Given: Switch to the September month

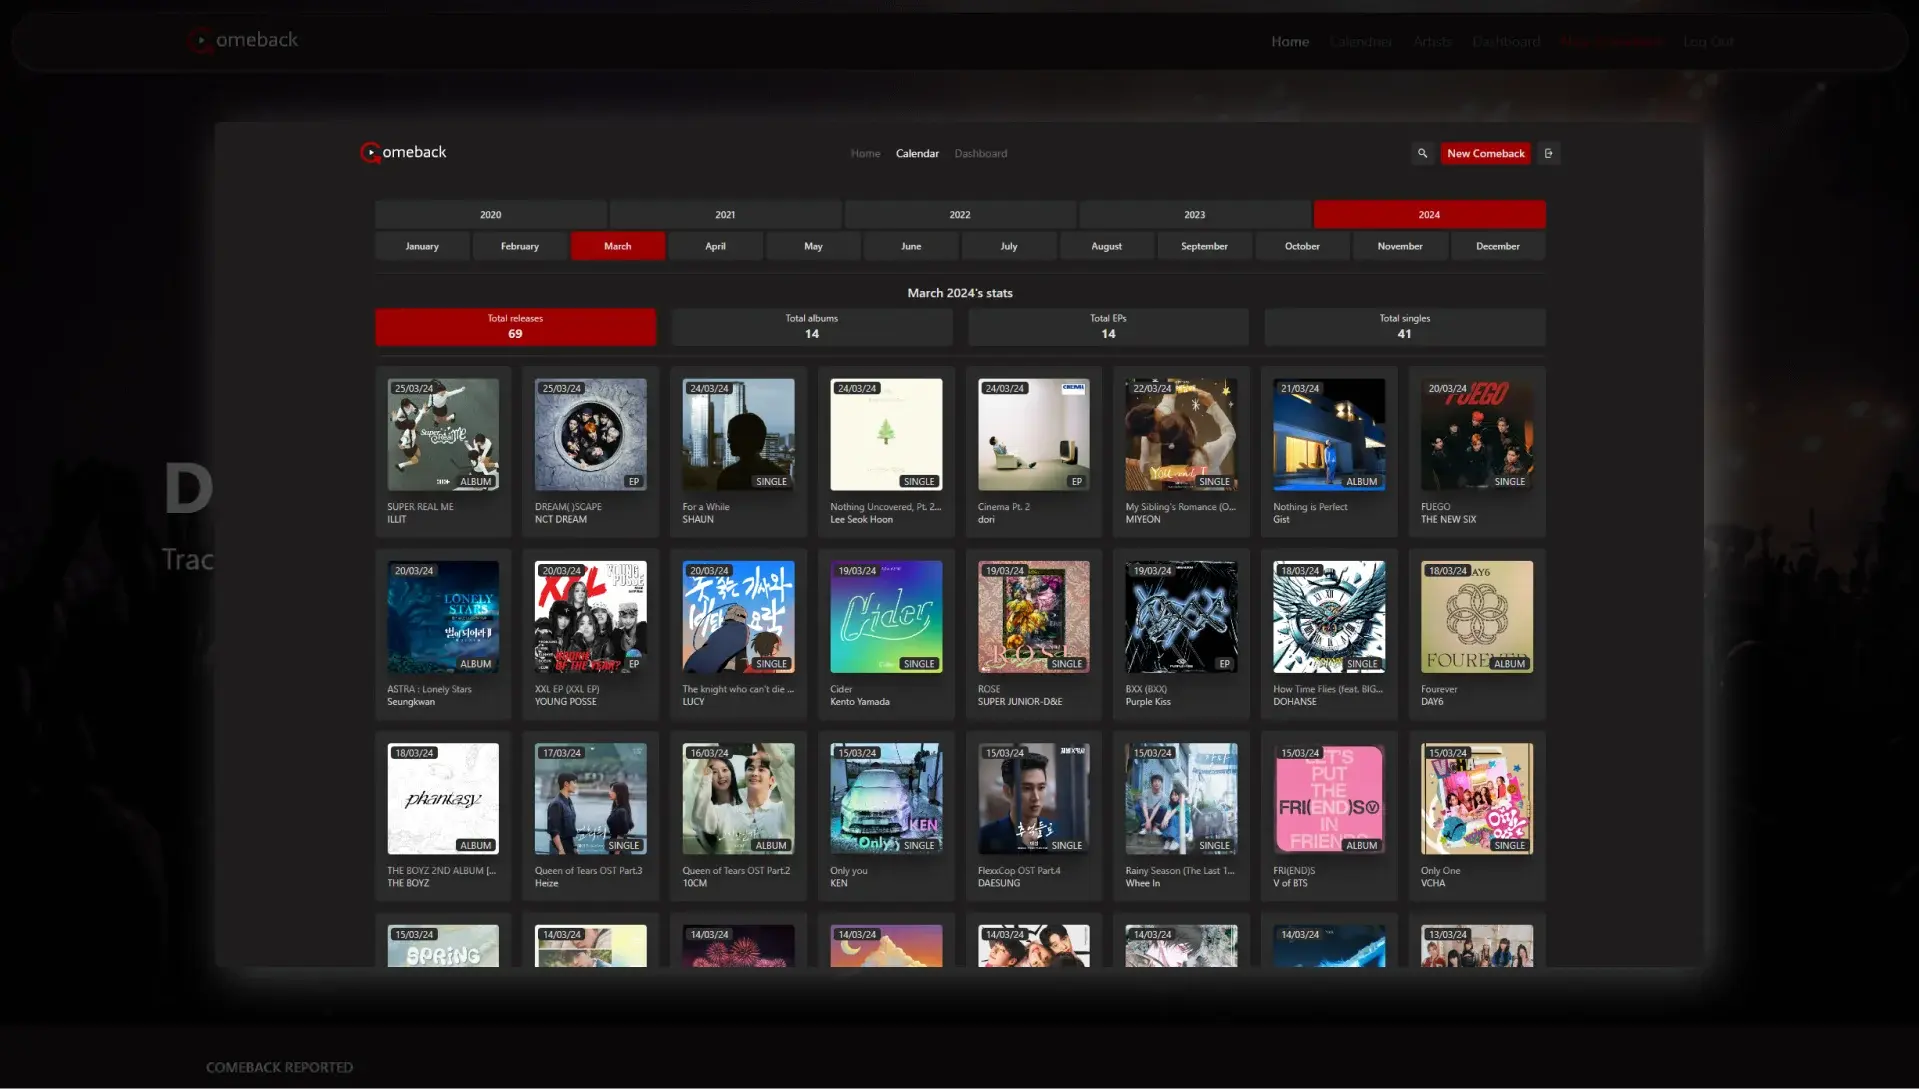Looking at the screenshot, I should tap(1204, 246).
